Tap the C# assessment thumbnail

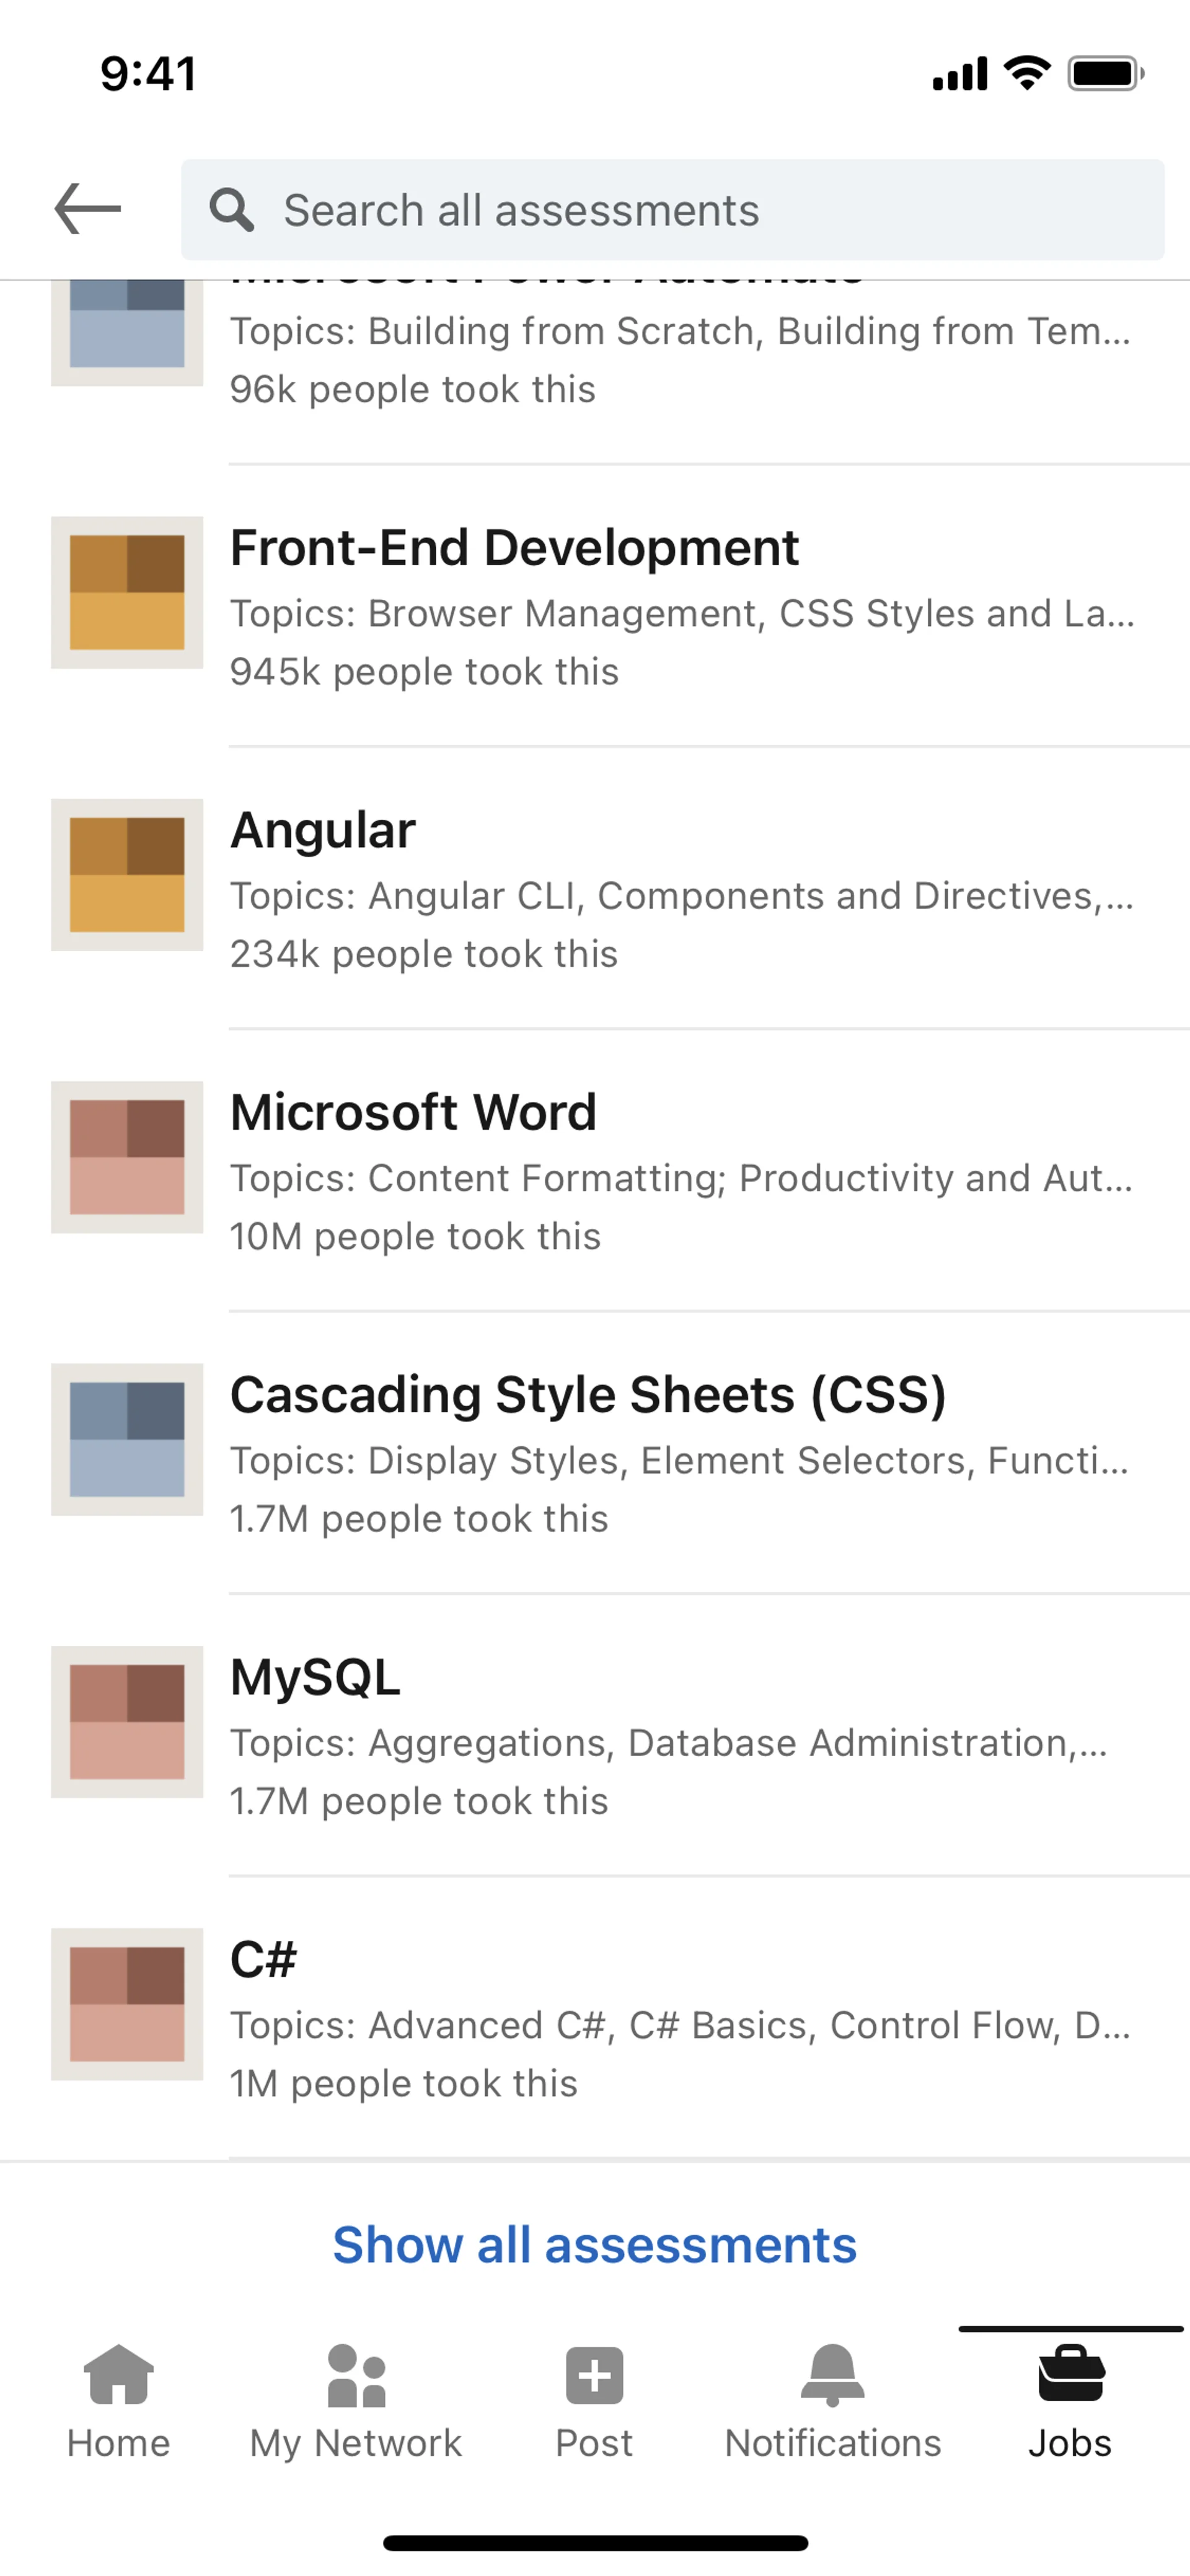tap(127, 2004)
